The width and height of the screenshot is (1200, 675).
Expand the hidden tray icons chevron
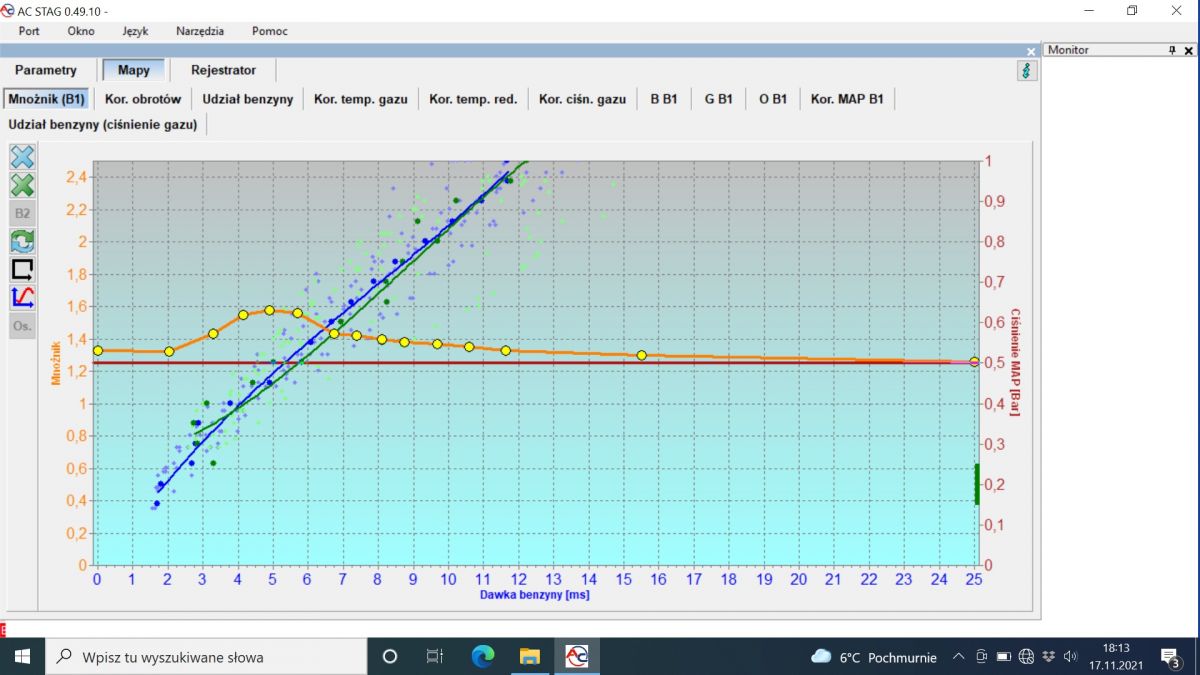pyautogui.click(x=958, y=657)
